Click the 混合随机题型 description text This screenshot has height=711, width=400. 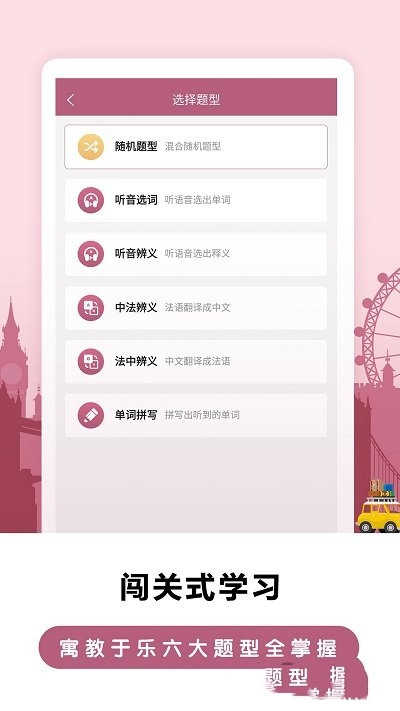point(193,146)
